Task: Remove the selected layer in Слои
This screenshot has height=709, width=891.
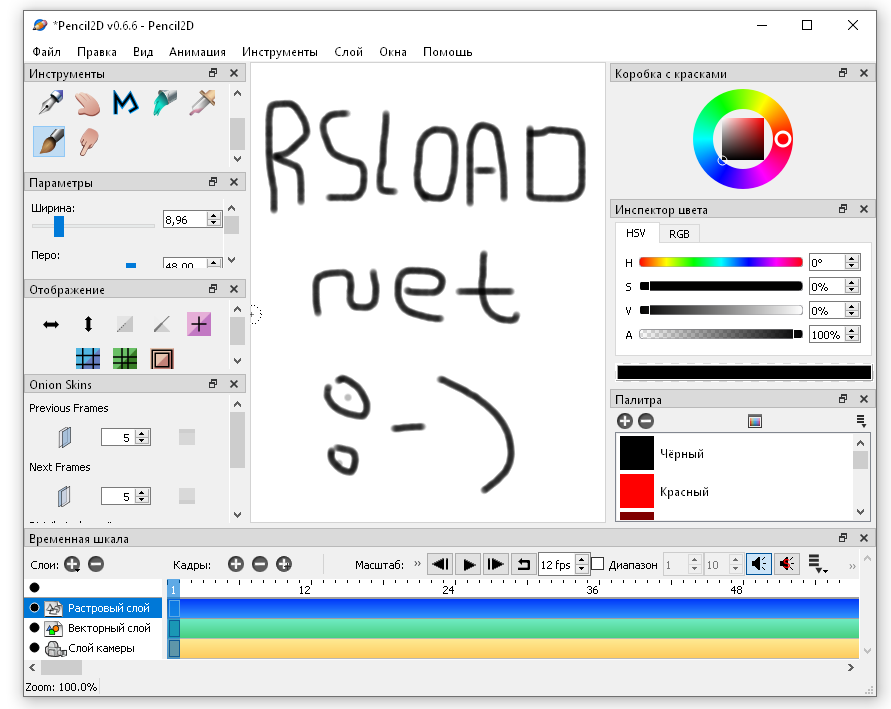Action: 96,564
